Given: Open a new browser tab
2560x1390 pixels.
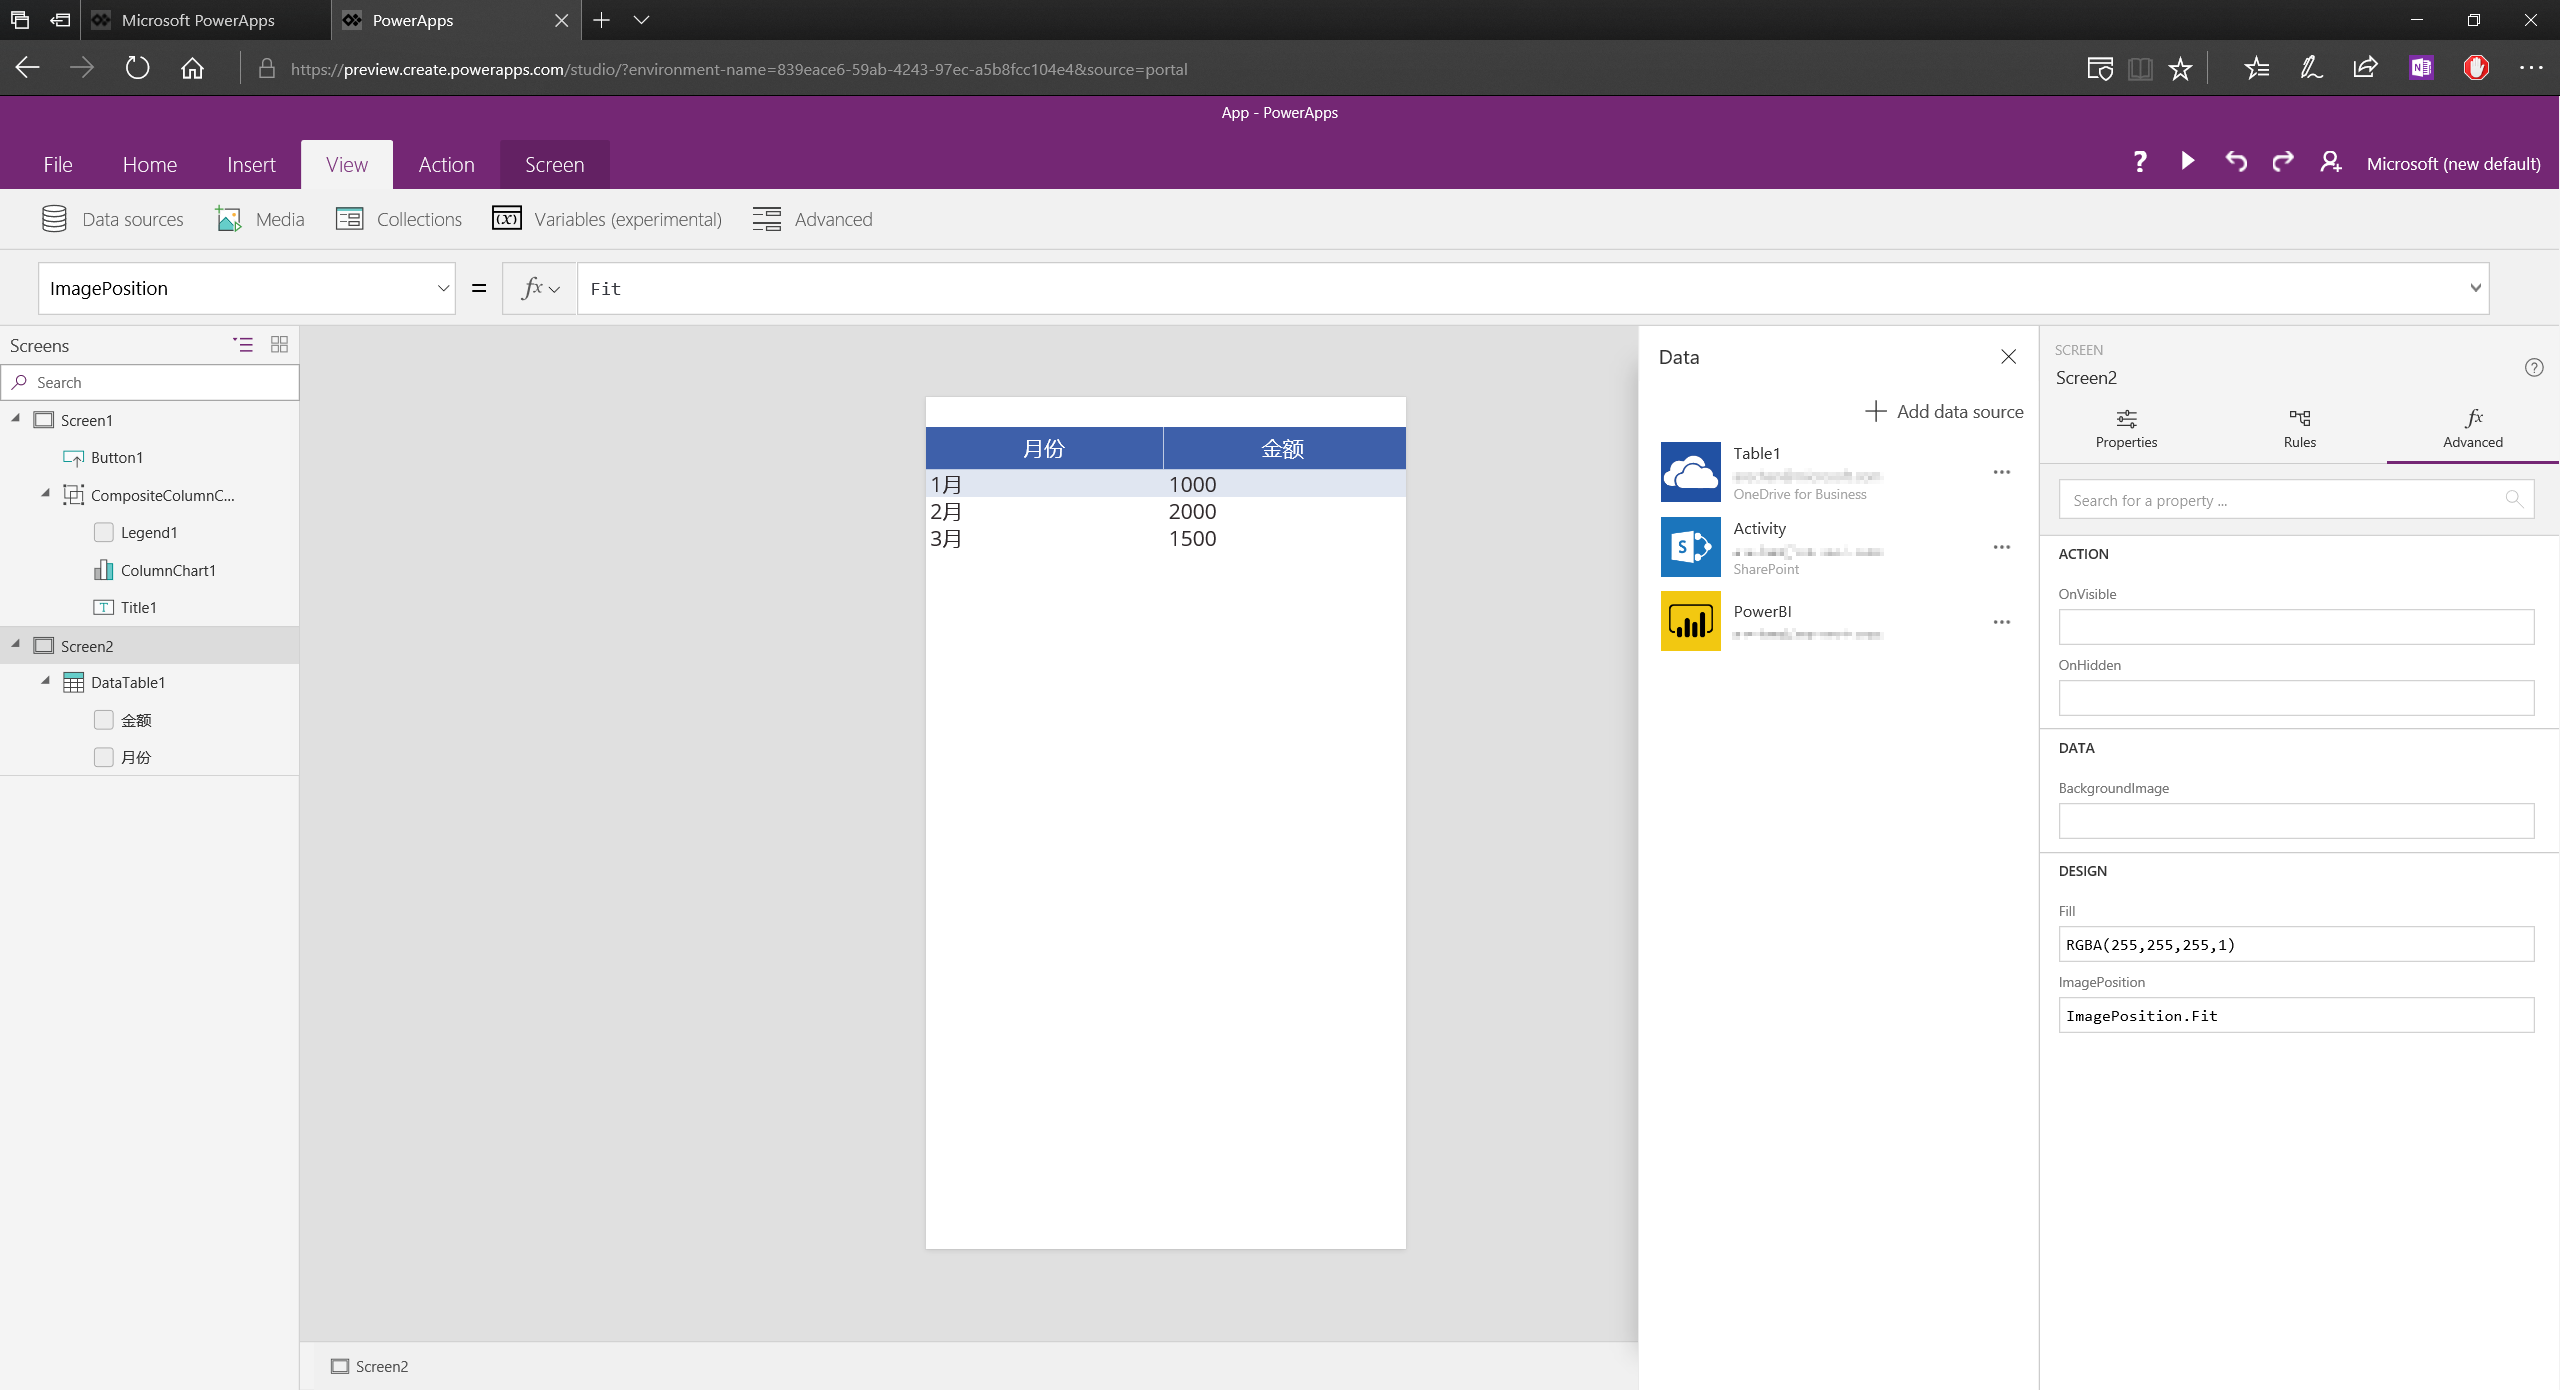Looking at the screenshot, I should (601, 20).
